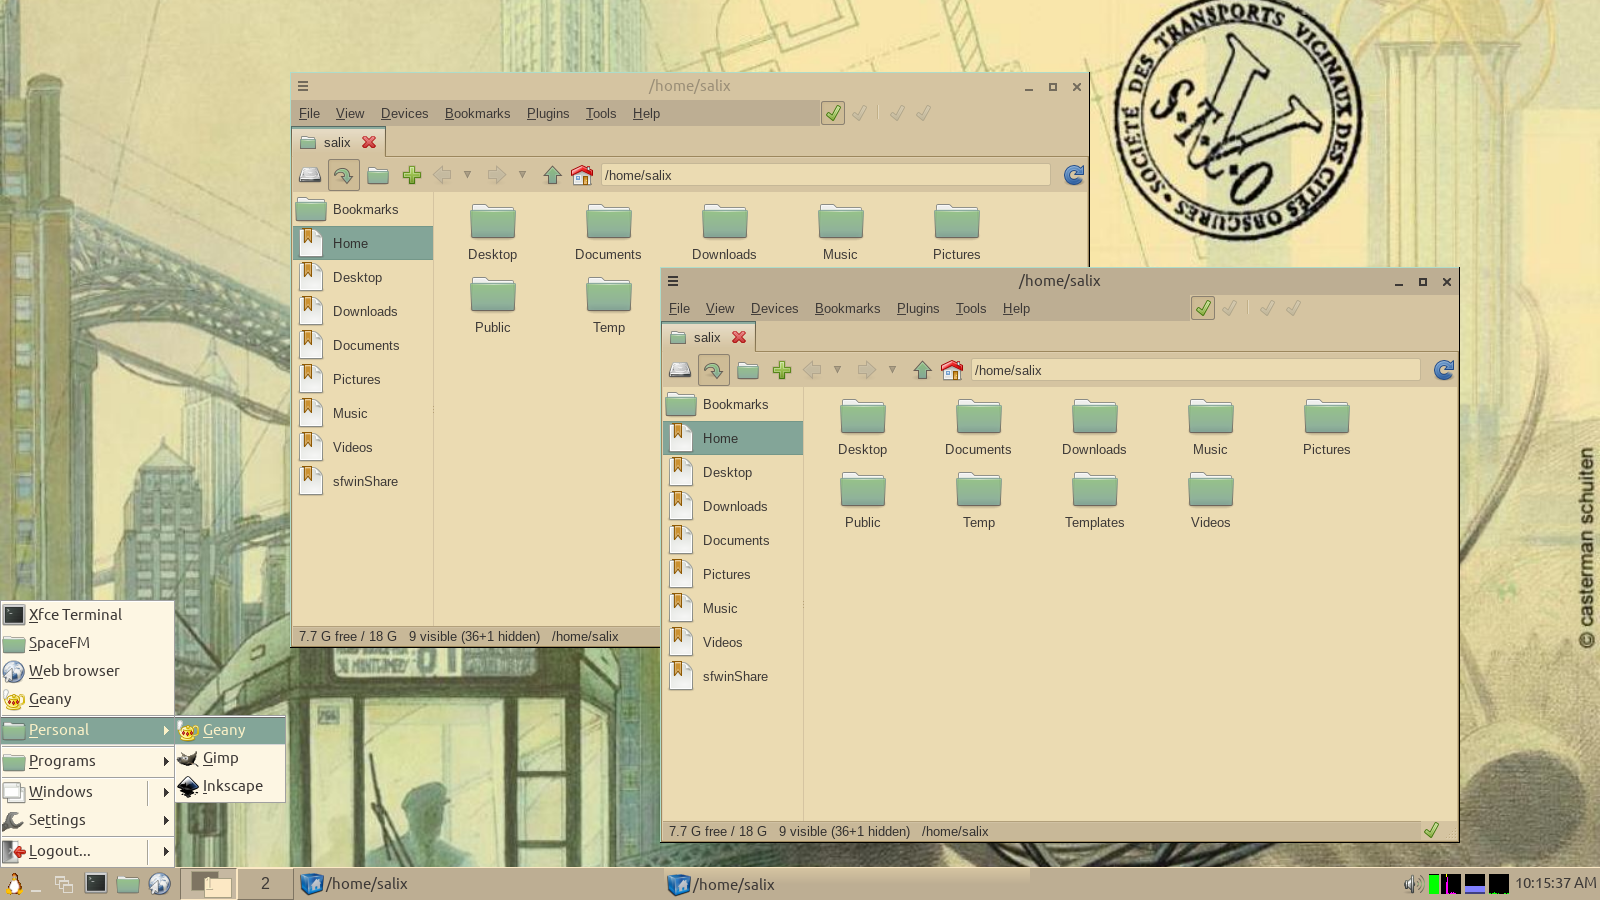Click the volume speaker icon in the system tray
The width and height of the screenshot is (1600, 900).
coord(1413,883)
